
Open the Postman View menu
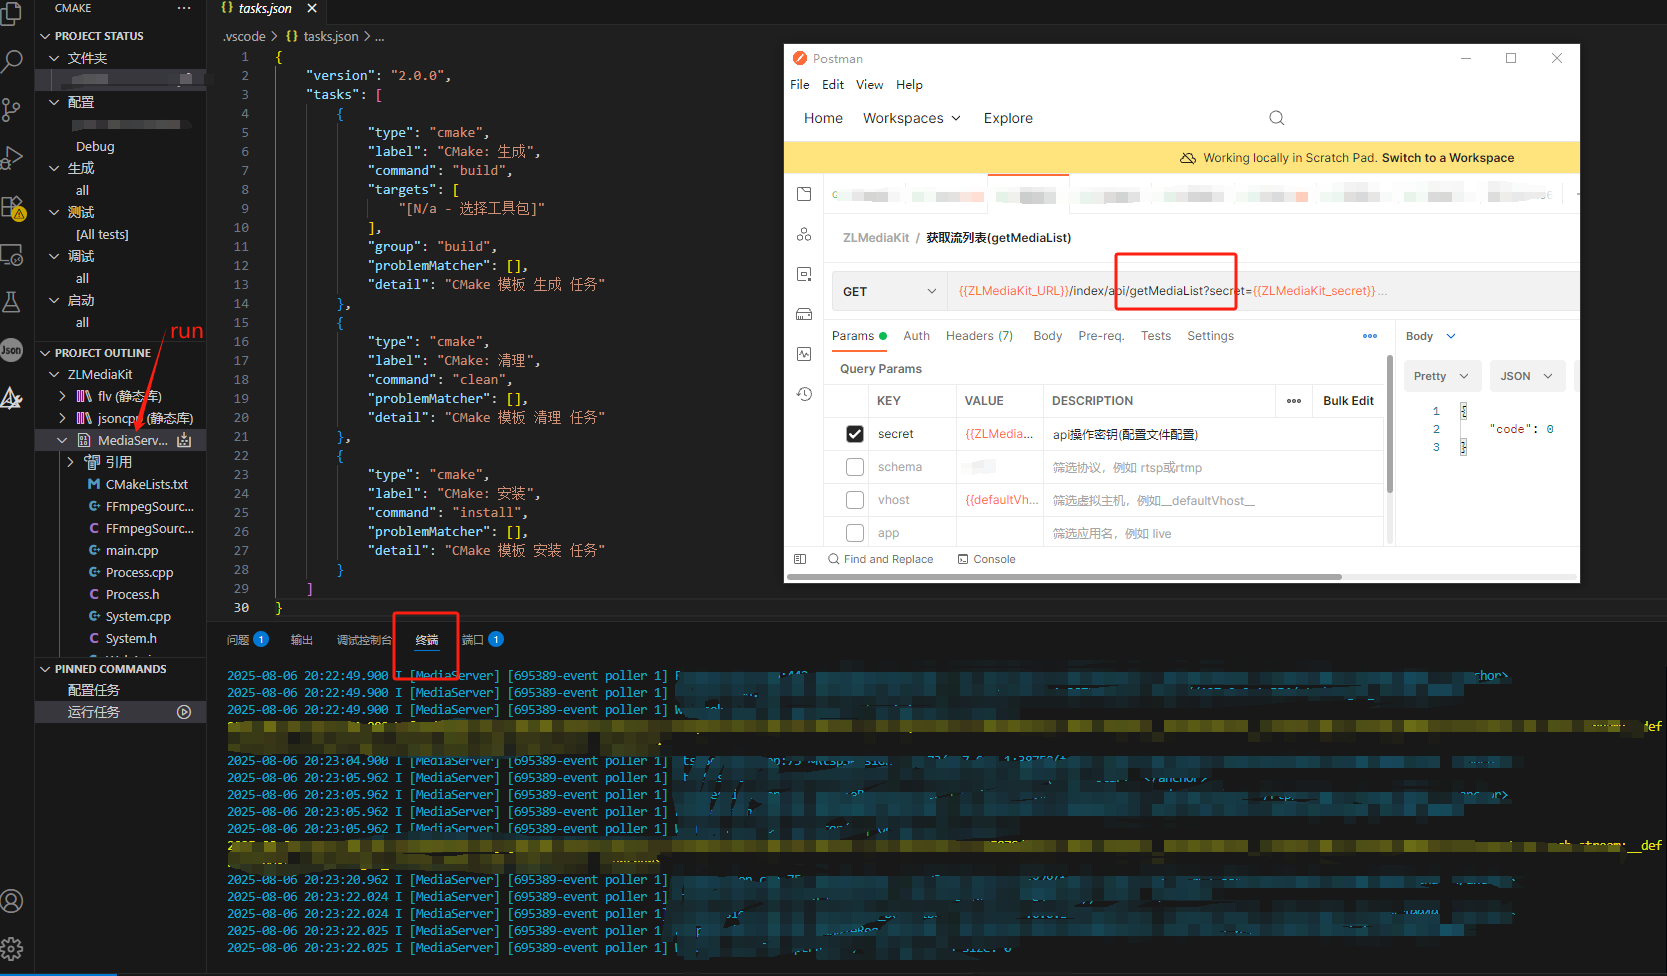869,85
